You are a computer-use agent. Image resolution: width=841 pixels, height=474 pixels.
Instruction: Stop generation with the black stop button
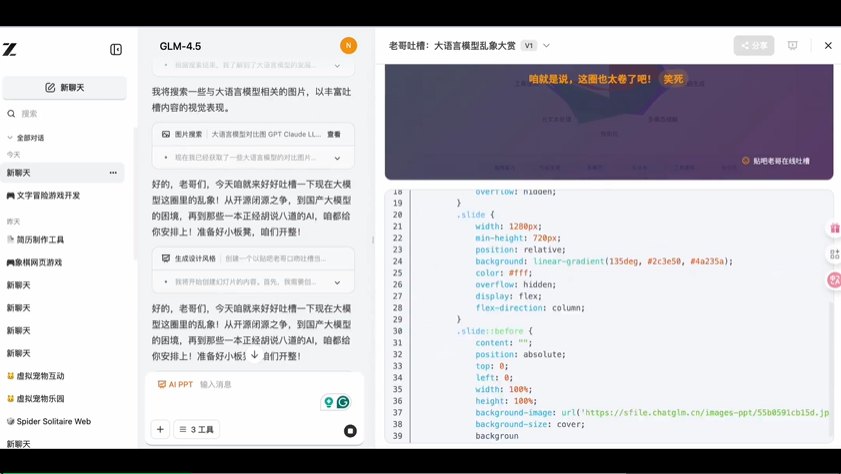pos(350,431)
